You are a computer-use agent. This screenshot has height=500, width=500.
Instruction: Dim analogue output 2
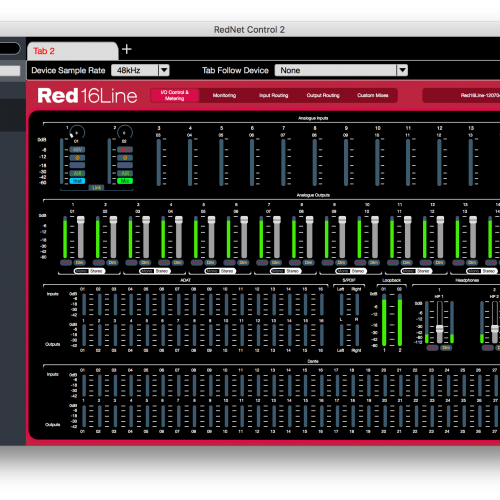click(112, 263)
